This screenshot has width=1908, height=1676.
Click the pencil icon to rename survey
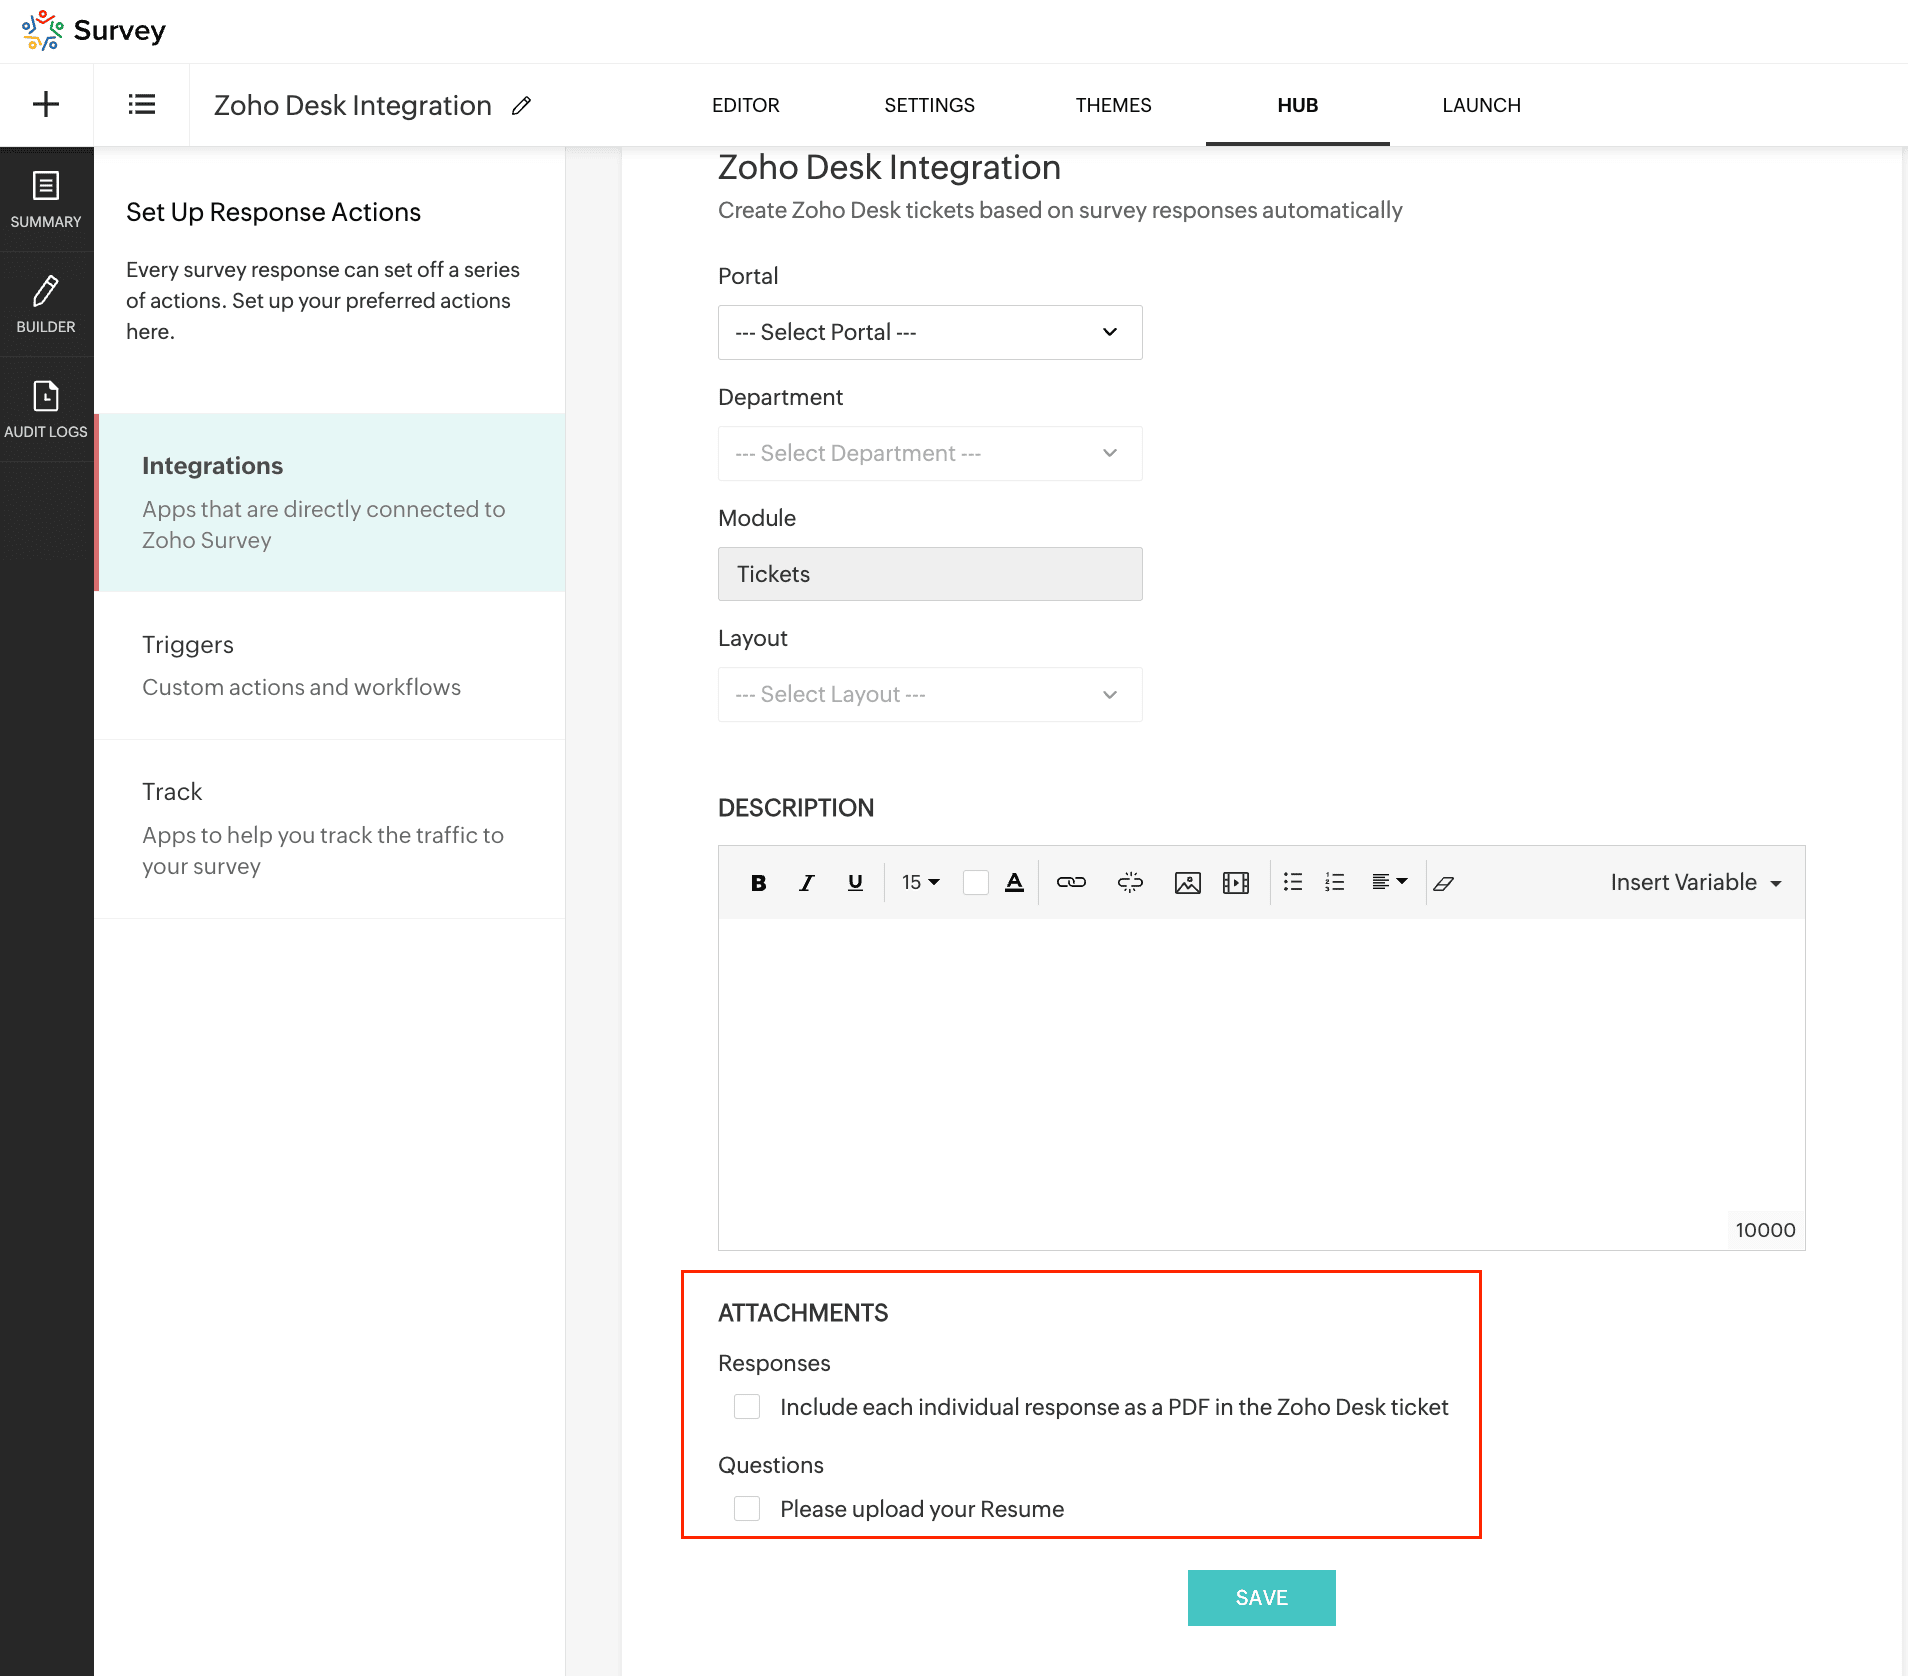tap(521, 105)
